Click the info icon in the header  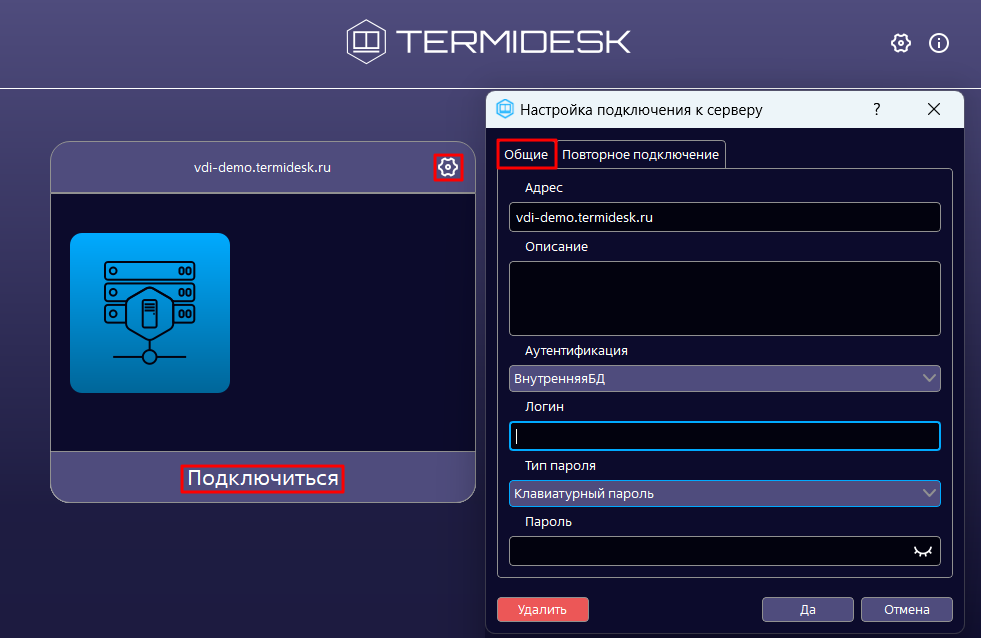pyautogui.click(x=938, y=43)
